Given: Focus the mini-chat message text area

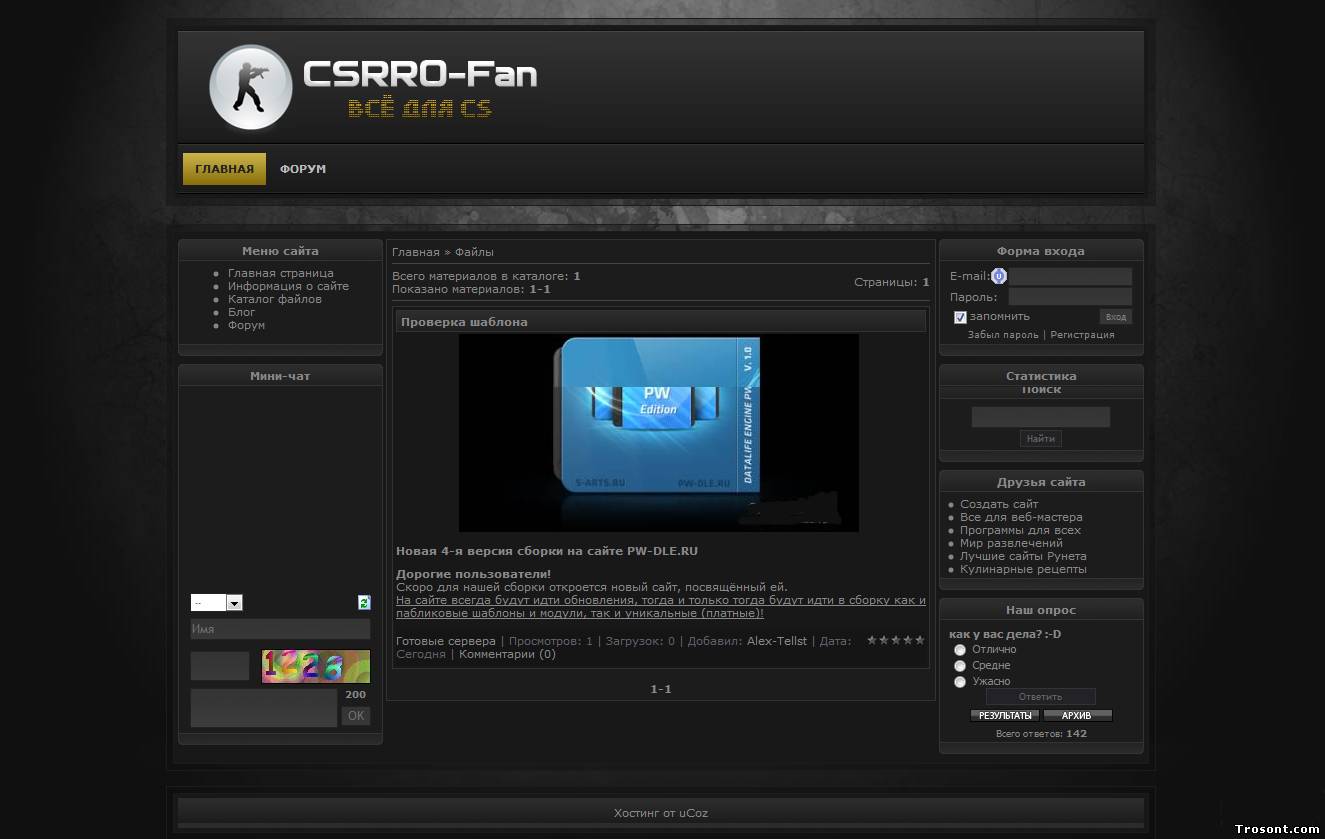Looking at the screenshot, I should pyautogui.click(x=264, y=708).
